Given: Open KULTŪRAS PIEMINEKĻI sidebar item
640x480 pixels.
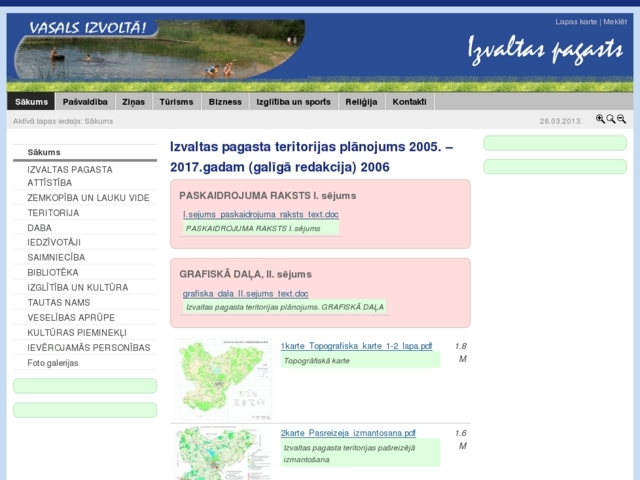Looking at the screenshot, I should pos(85,333).
